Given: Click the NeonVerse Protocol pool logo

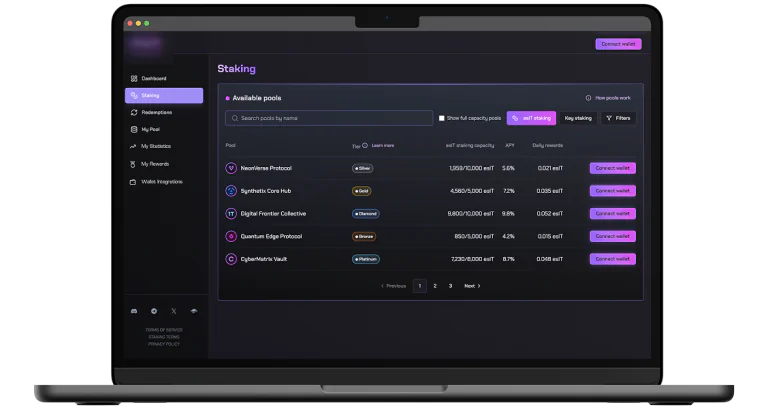Looking at the screenshot, I should pos(231,168).
